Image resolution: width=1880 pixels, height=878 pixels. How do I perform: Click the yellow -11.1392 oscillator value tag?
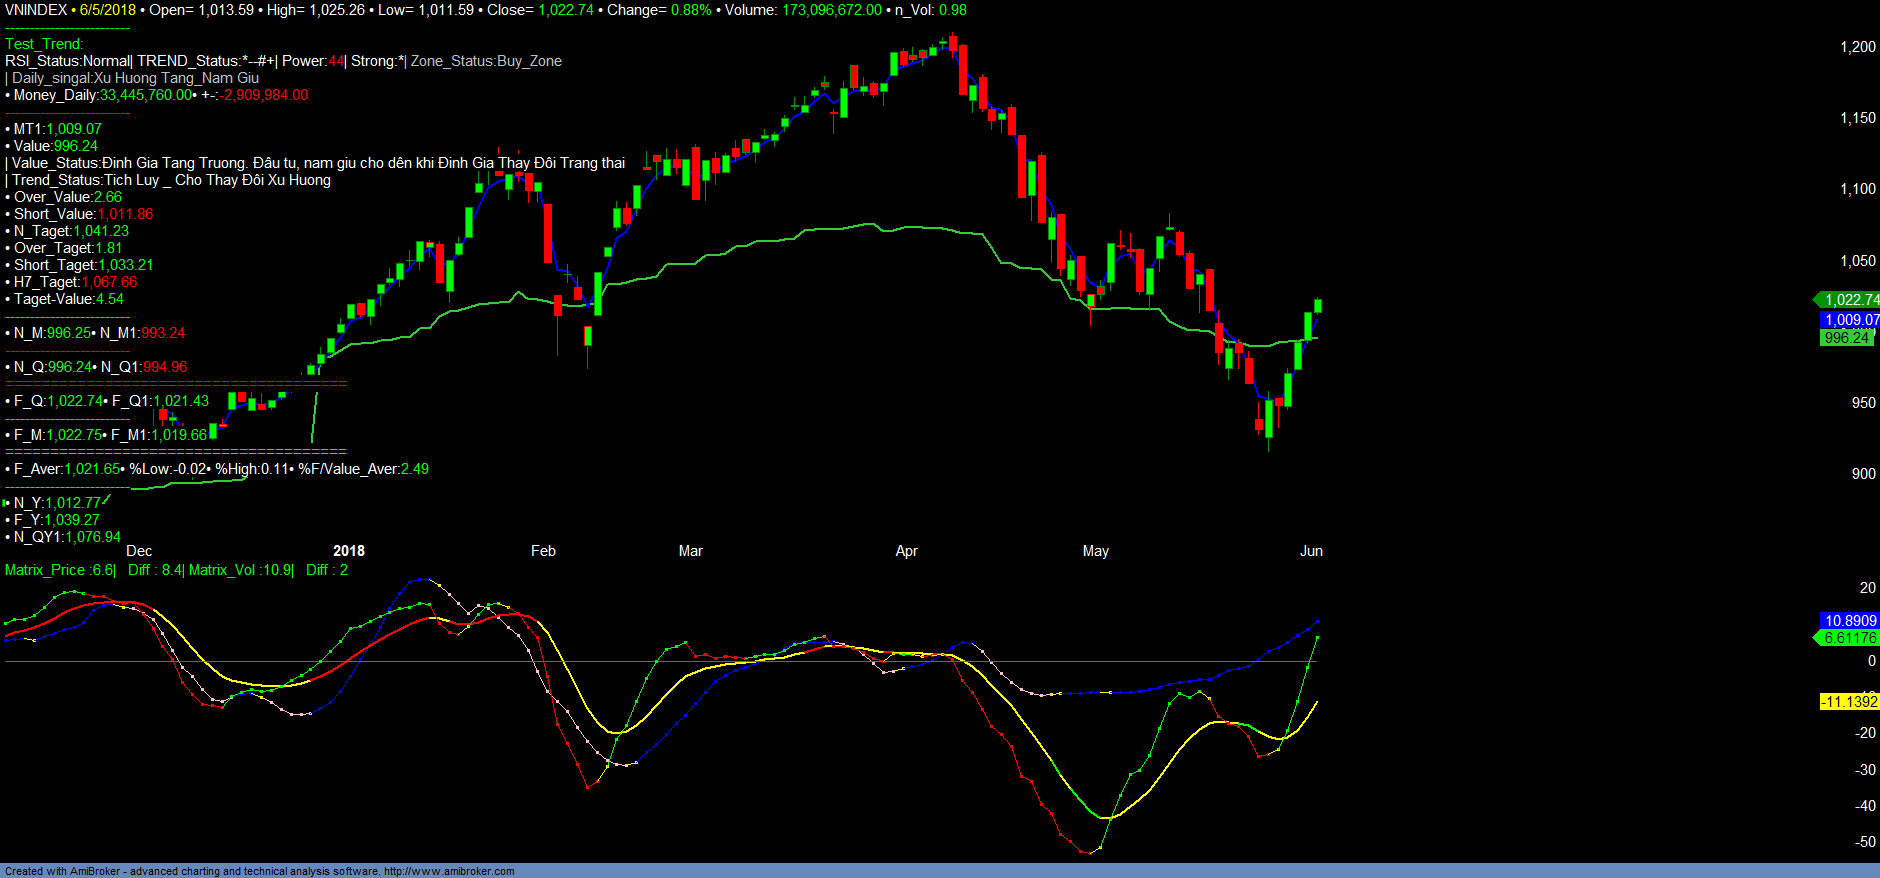point(1849,702)
